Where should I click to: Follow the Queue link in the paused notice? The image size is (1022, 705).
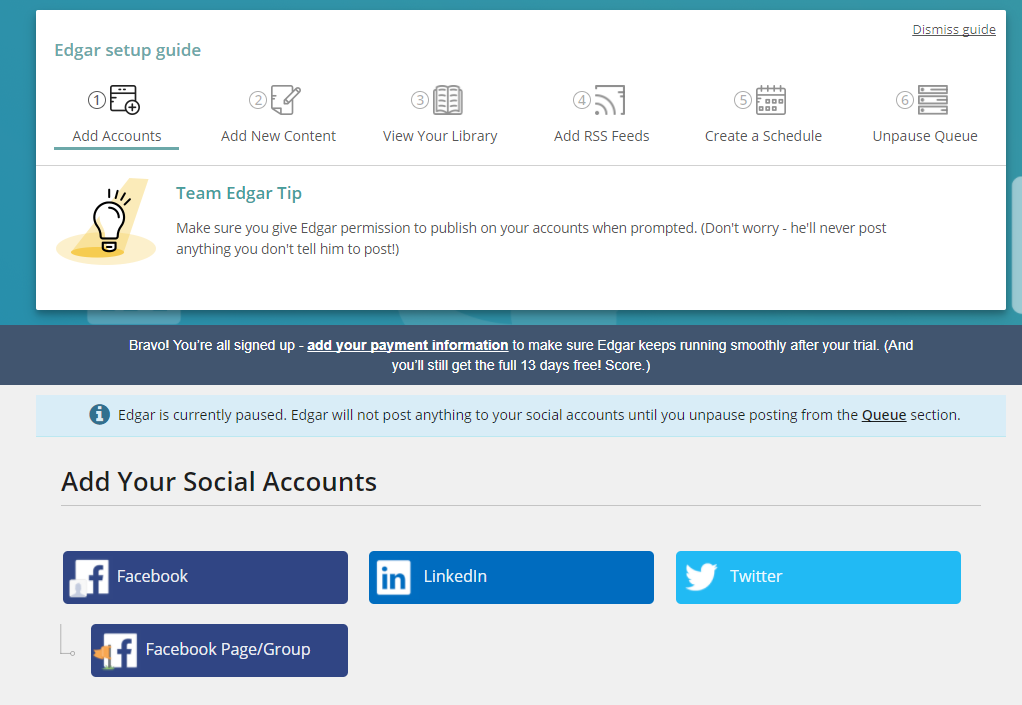point(884,415)
